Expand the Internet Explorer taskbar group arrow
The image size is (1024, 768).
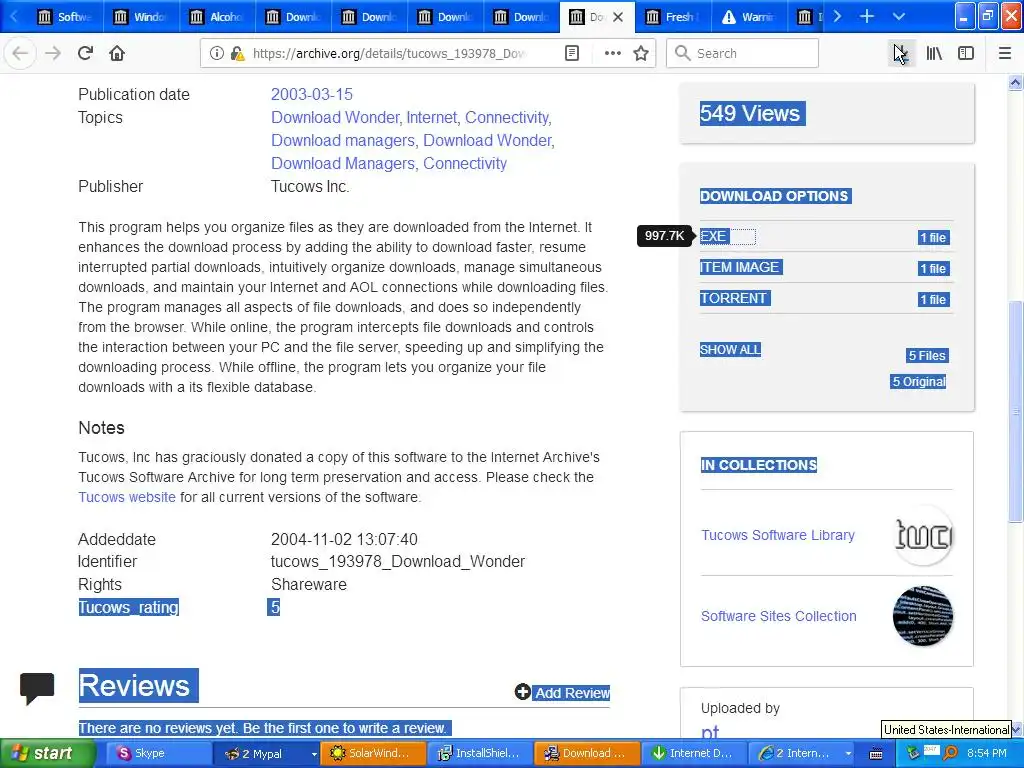pyautogui.click(x=848, y=754)
